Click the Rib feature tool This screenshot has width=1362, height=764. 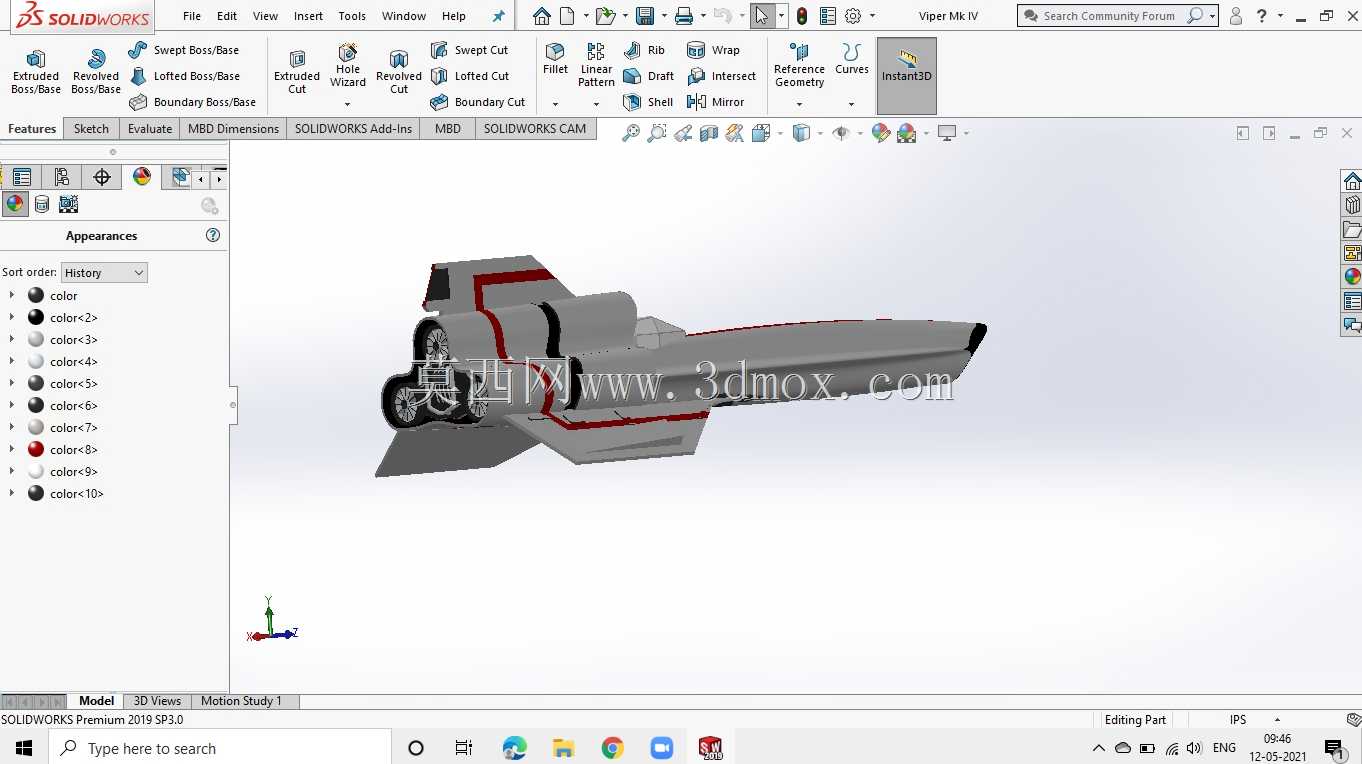644,50
